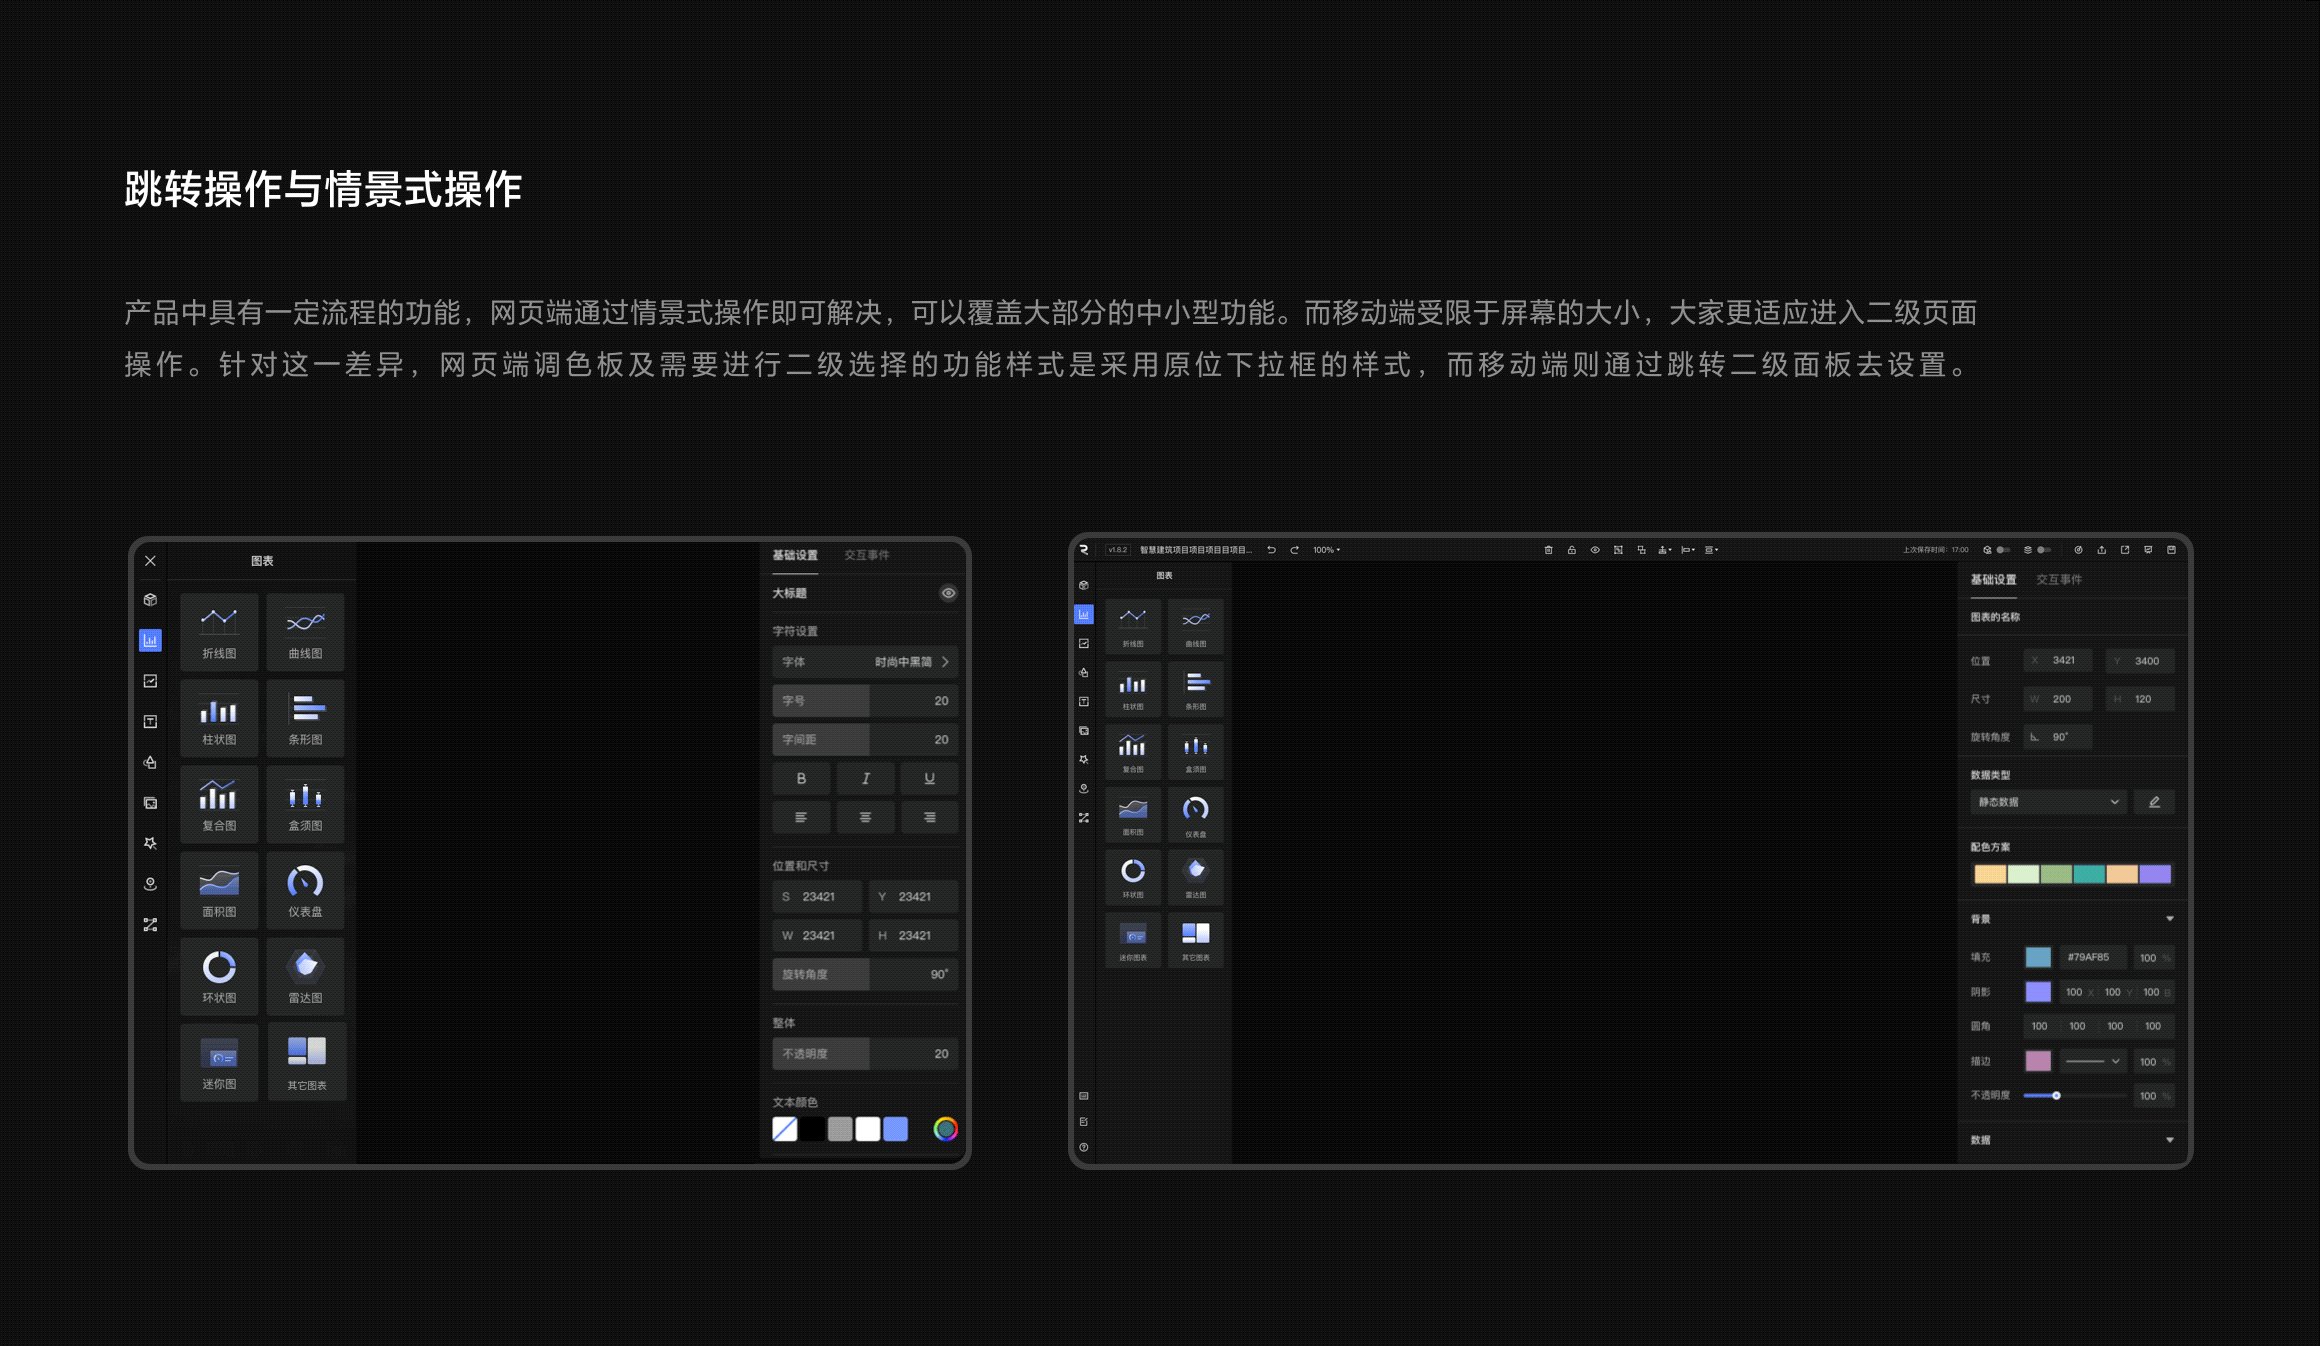Screen dimensions: 2320x1346
Task: Select 条形图 chart in tablet mockup
Action: 305,718
